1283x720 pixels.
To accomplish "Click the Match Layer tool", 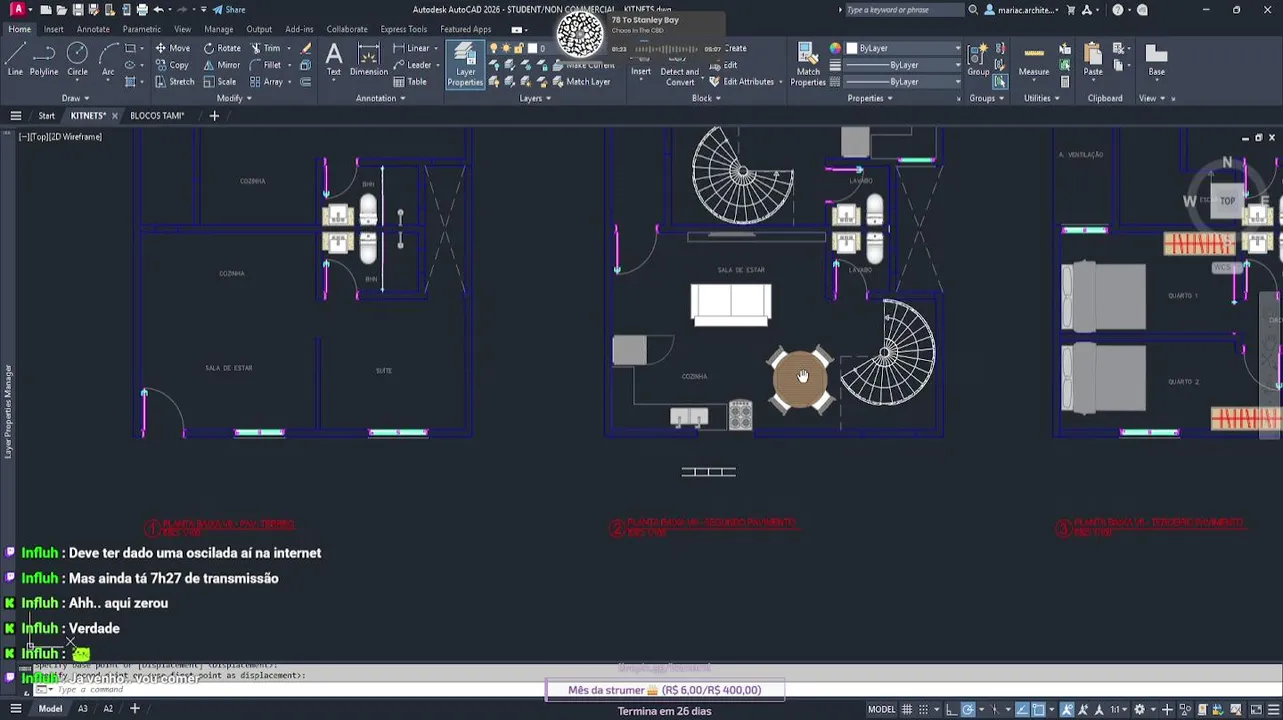I will pos(580,82).
